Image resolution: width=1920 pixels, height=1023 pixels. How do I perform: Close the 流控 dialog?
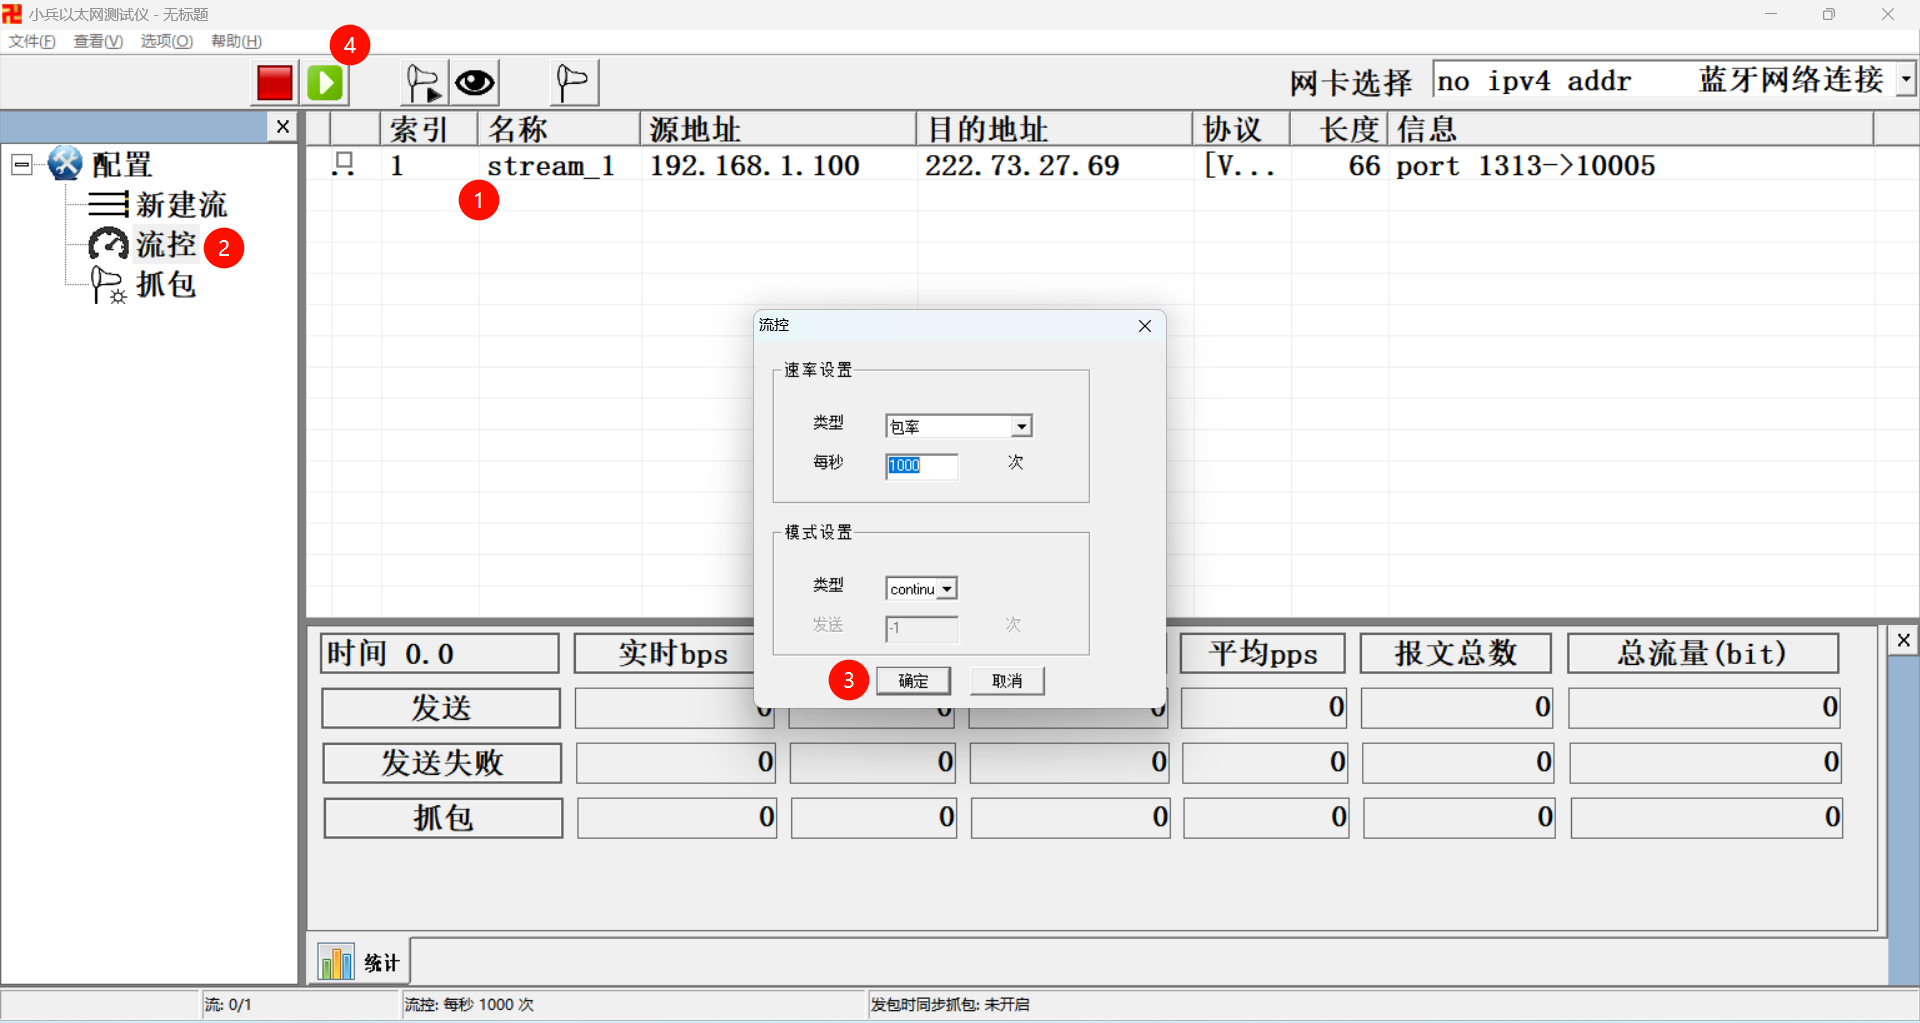pyautogui.click(x=1145, y=326)
